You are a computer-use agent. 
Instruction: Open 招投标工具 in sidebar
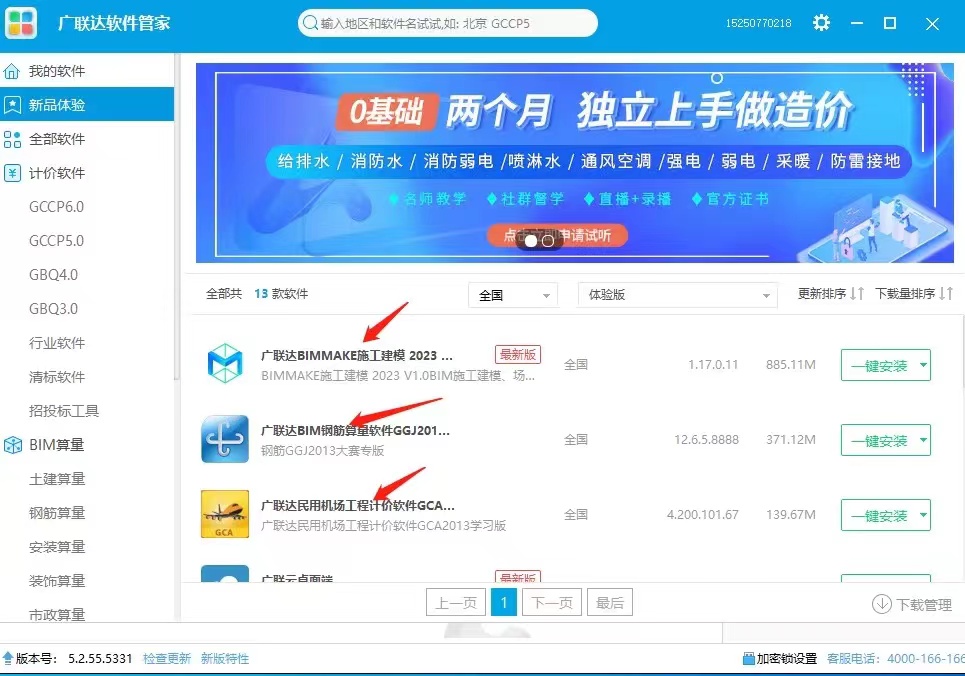coord(63,411)
